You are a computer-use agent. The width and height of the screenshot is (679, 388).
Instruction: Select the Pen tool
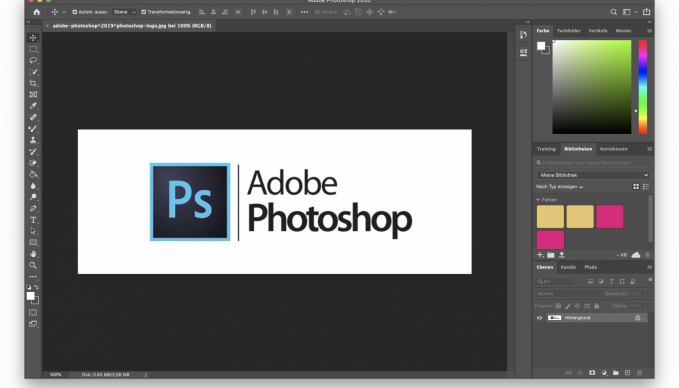click(33, 208)
